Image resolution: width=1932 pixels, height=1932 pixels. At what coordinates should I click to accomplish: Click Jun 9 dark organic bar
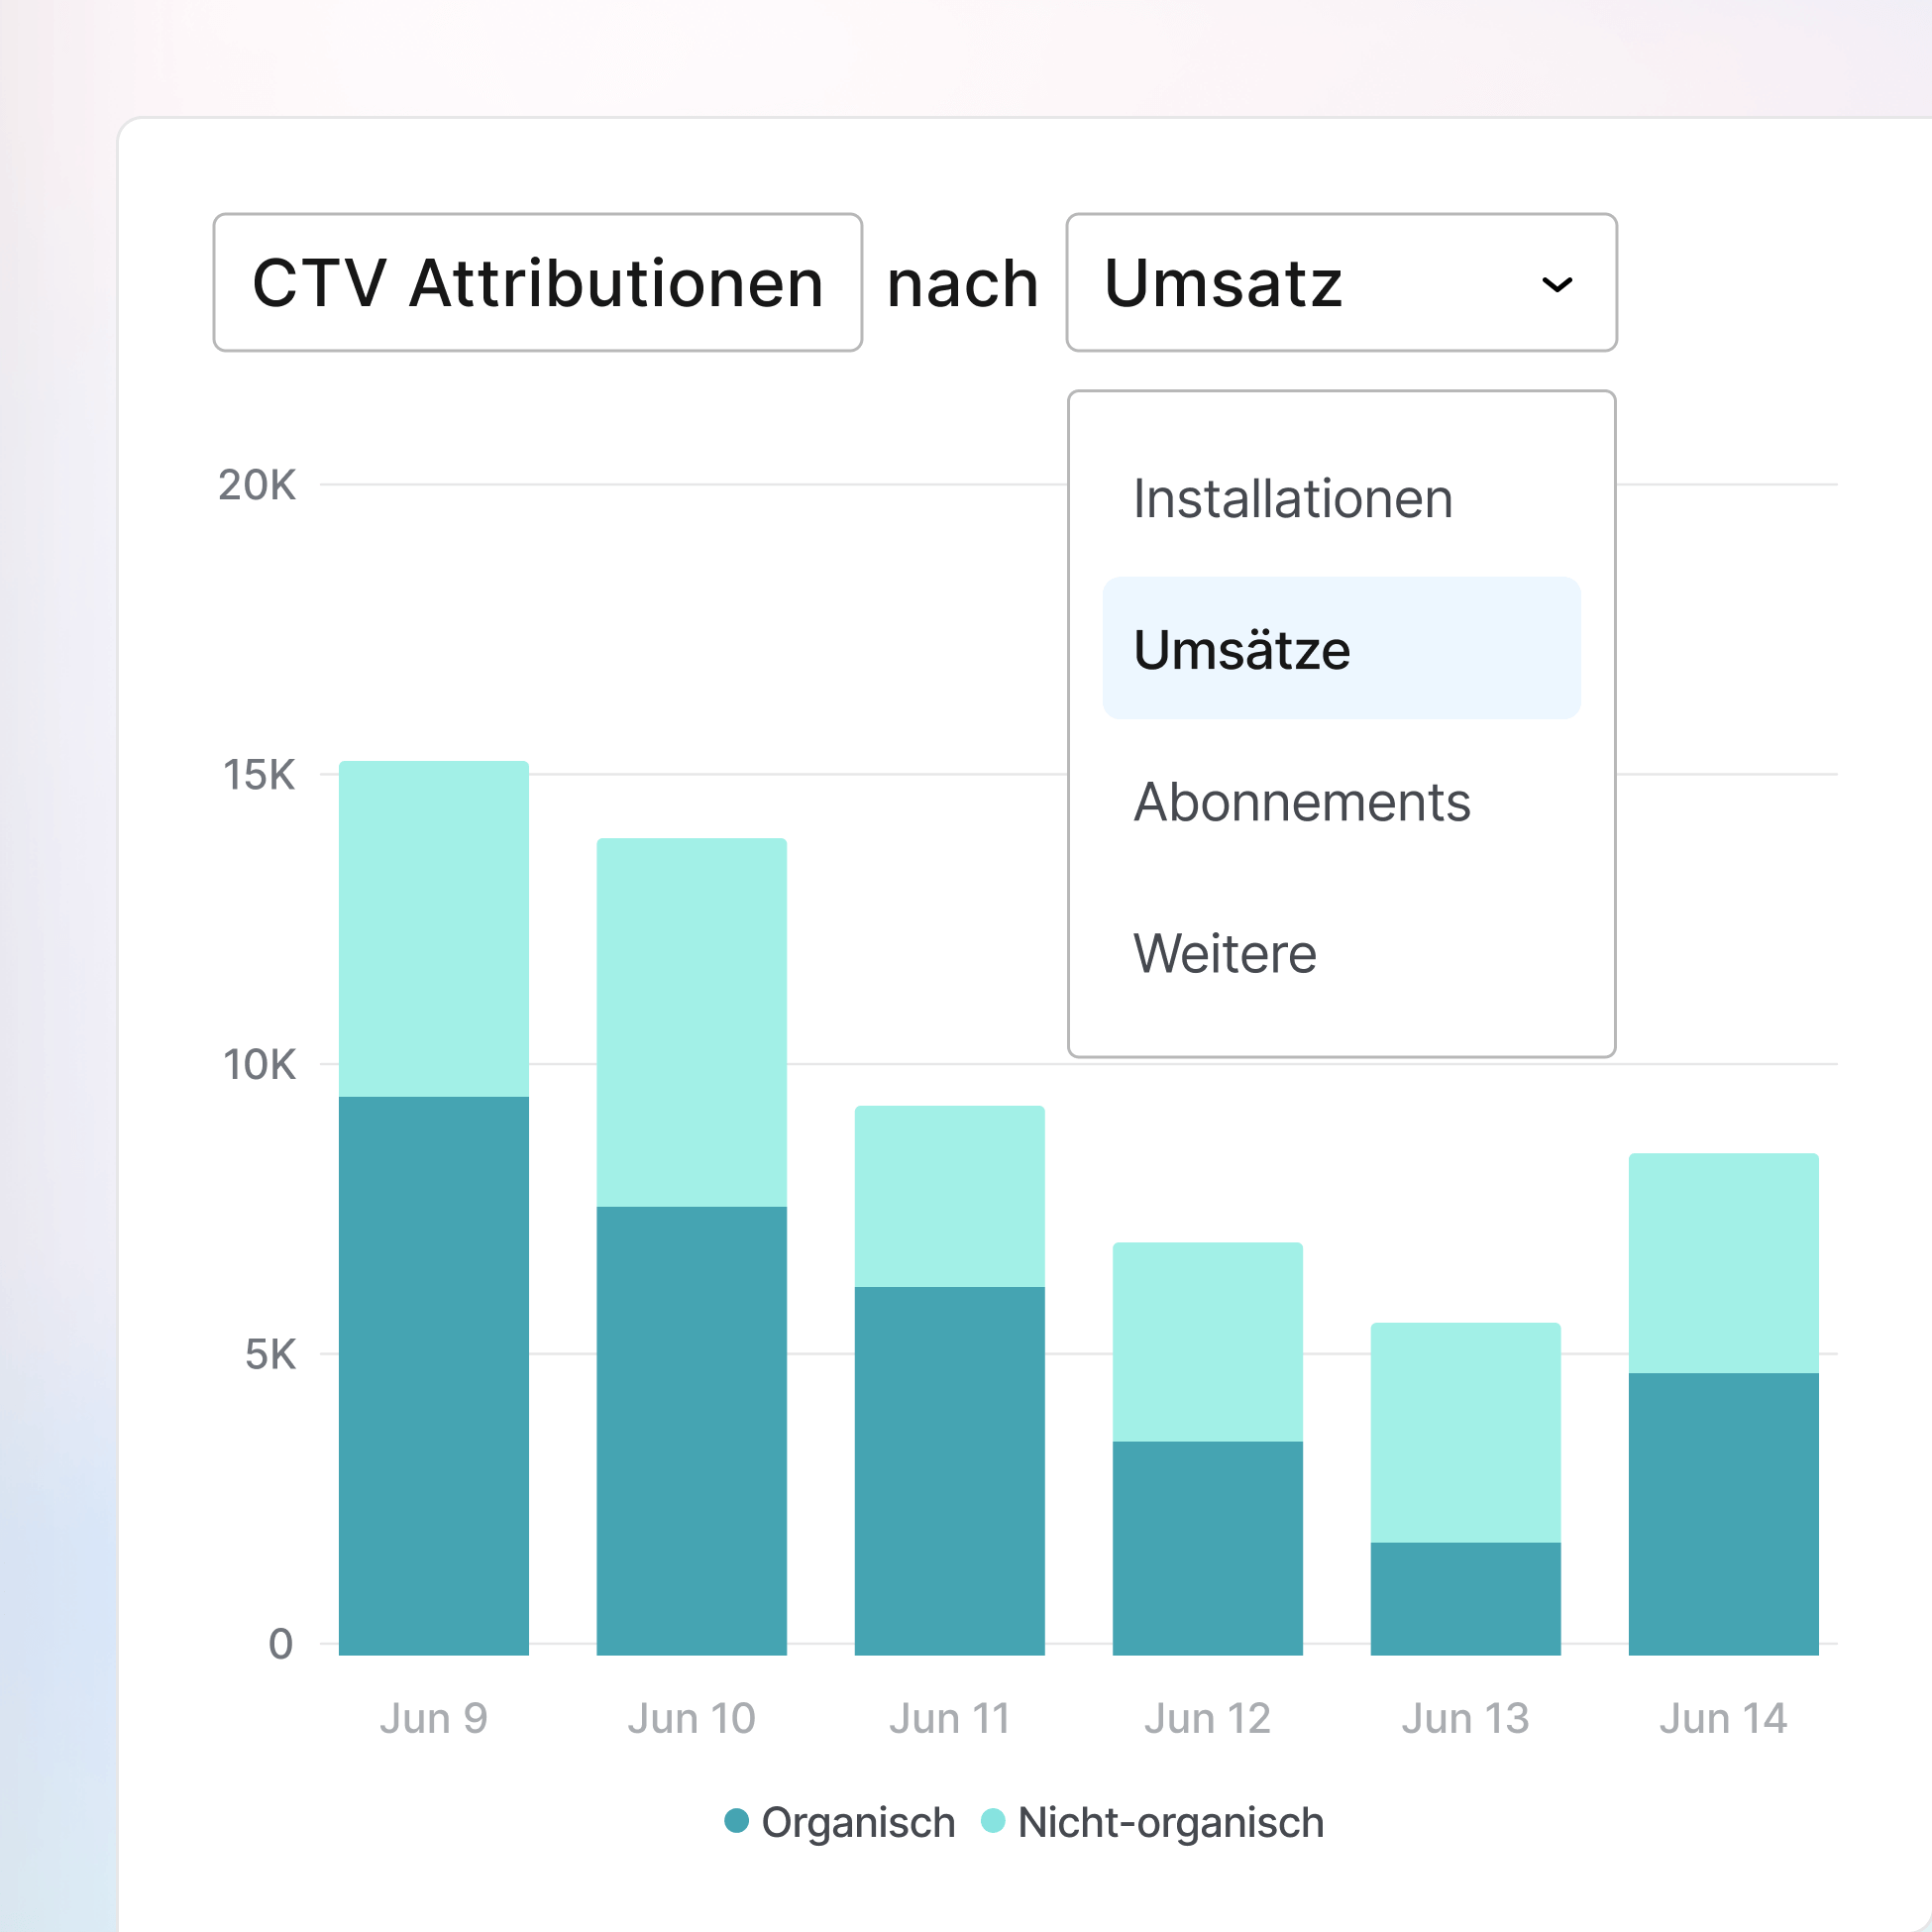433,1375
